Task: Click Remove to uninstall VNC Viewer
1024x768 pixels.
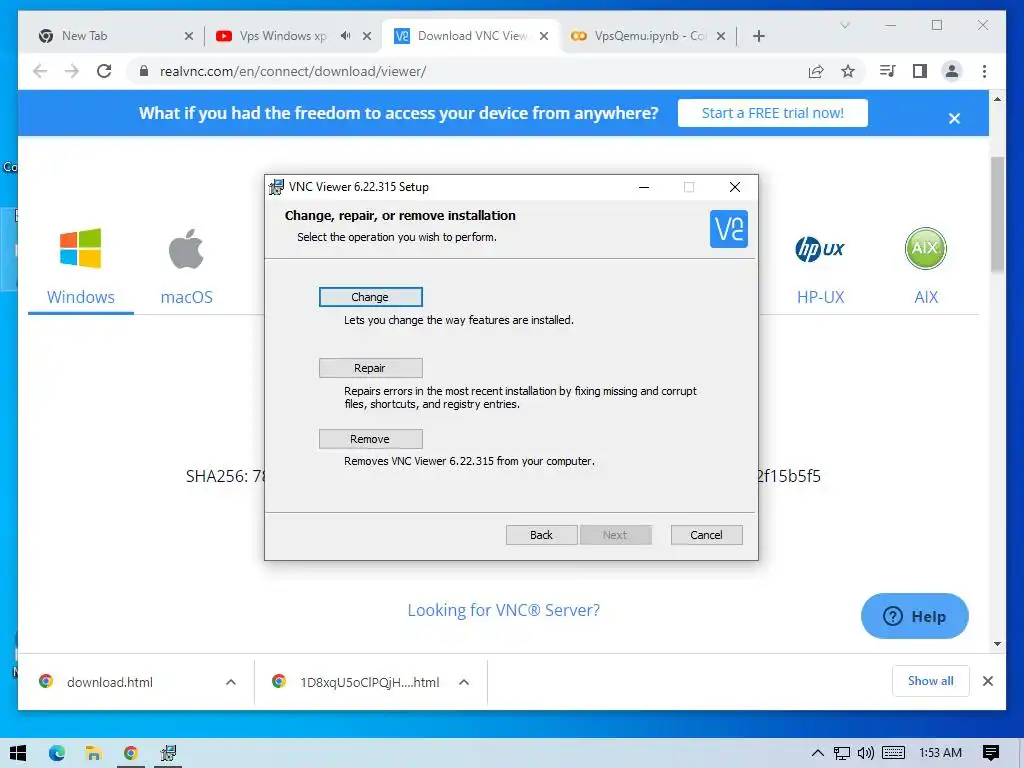Action: [370, 439]
